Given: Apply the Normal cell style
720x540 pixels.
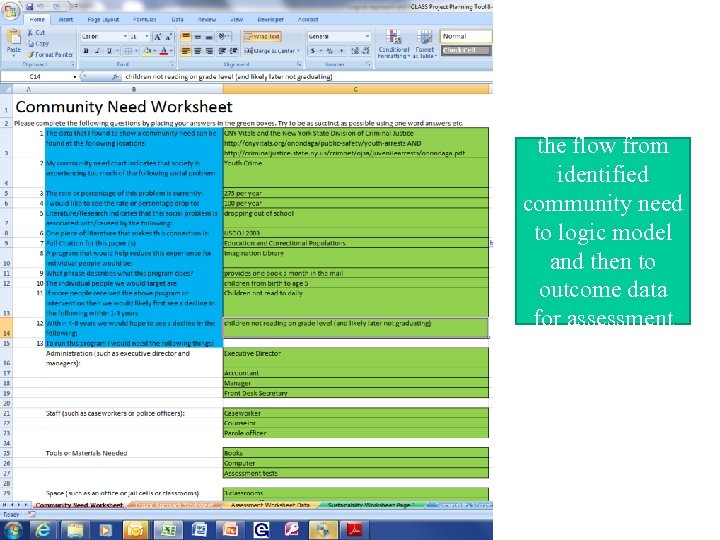Looking at the screenshot, I should click(466, 36).
